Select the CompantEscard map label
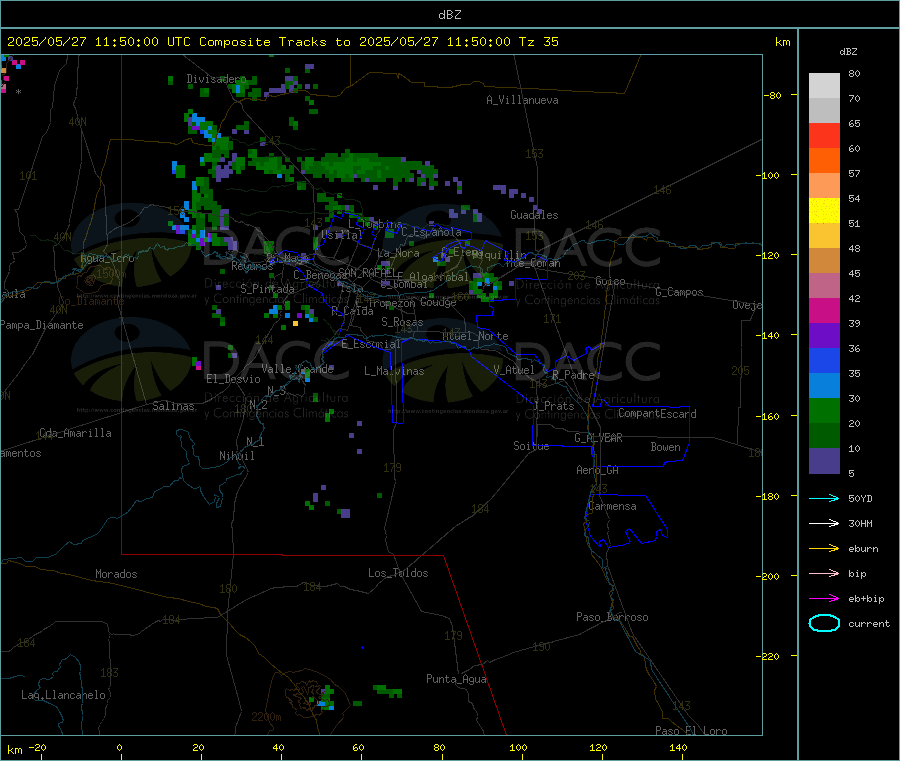Viewport: 900px width, 761px height. tap(657, 413)
